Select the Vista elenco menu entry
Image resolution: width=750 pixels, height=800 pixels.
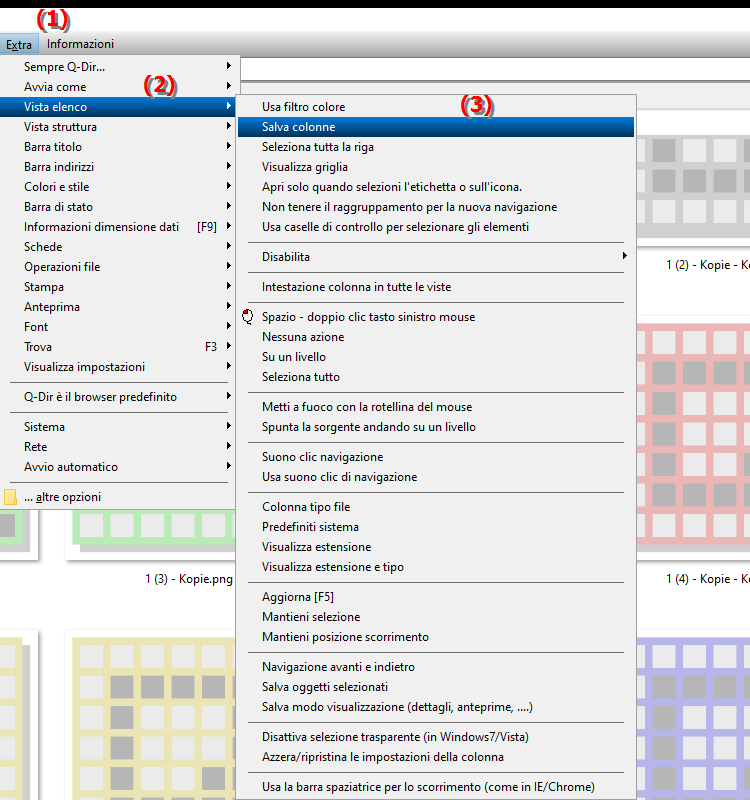click(118, 107)
